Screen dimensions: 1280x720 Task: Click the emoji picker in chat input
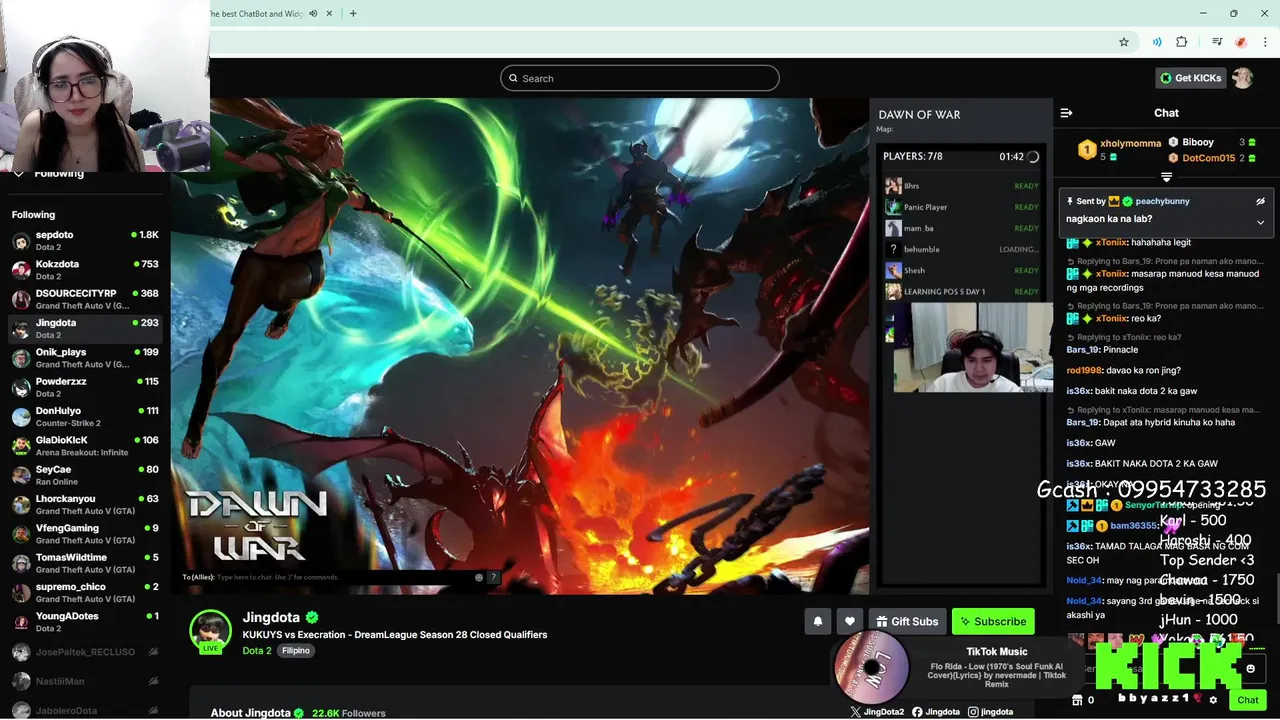pyautogui.click(x=1250, y=669)
